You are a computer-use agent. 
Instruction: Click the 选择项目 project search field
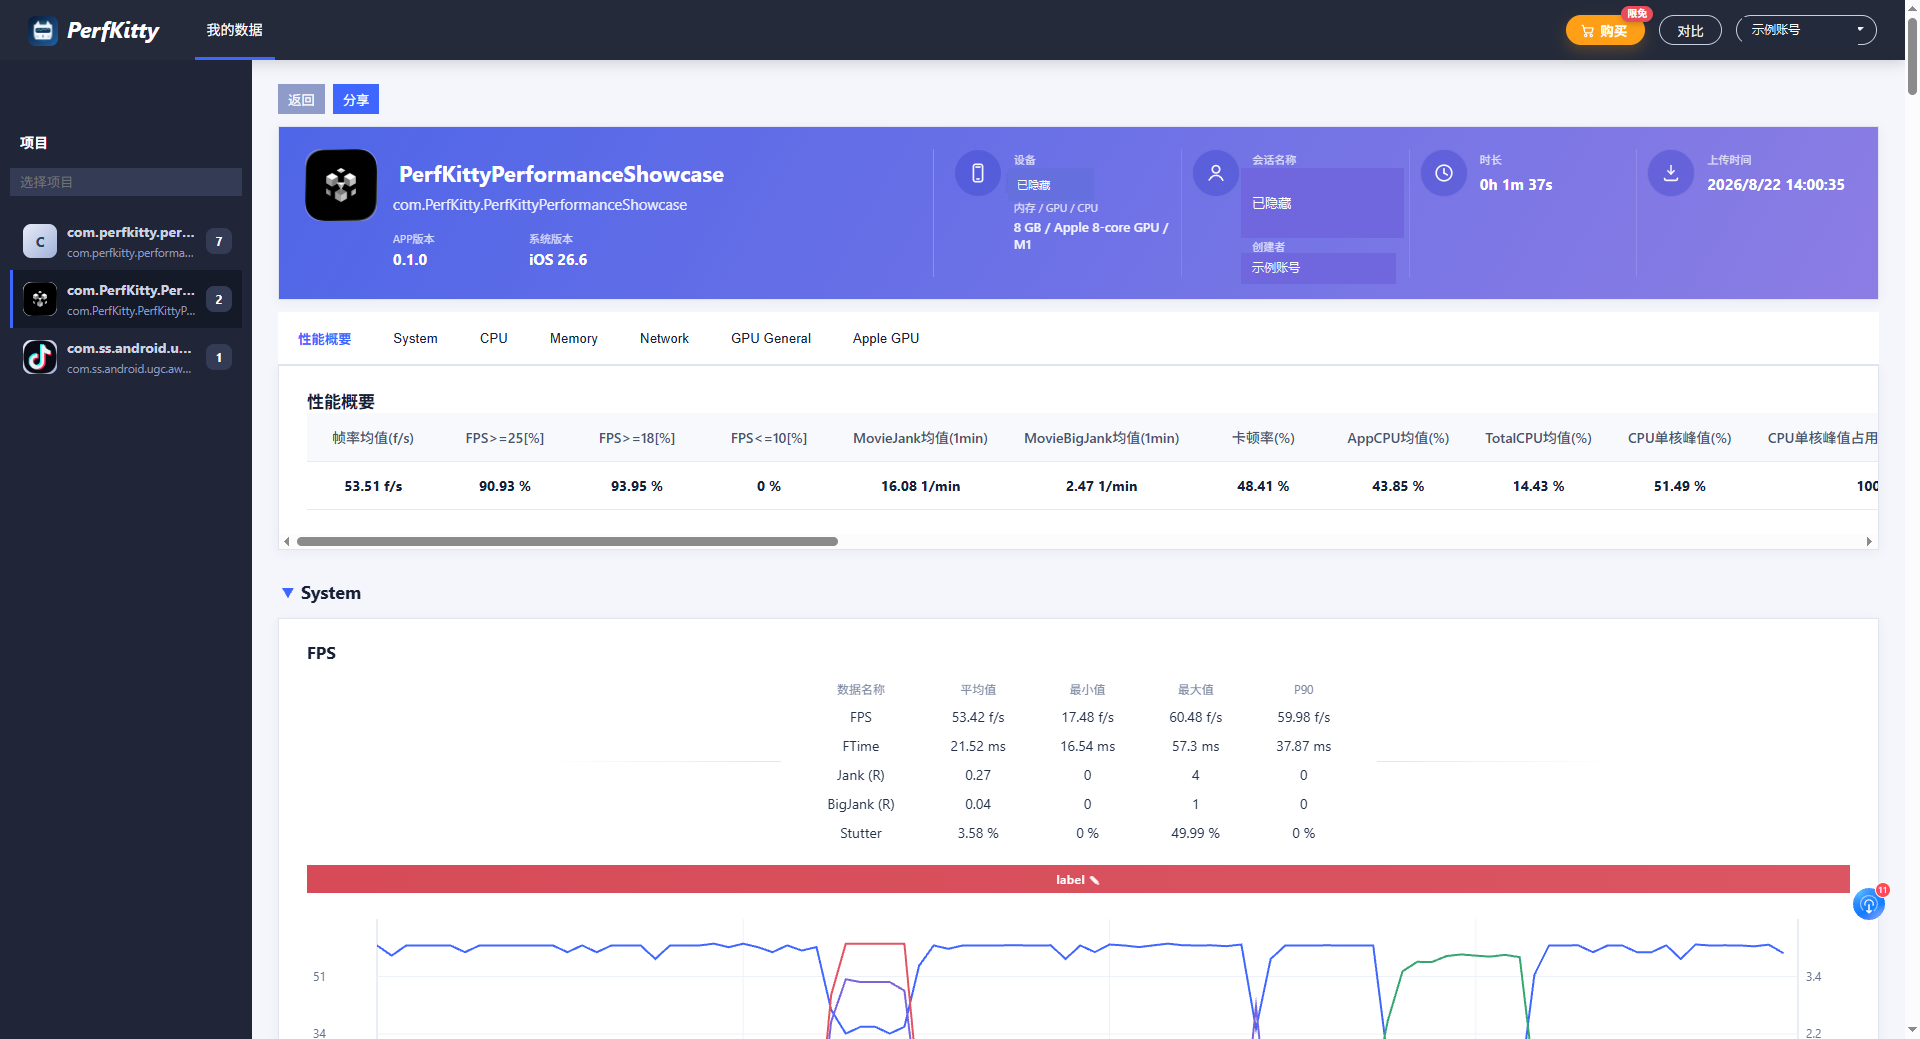pyautogui.click(x=126, y=182)
